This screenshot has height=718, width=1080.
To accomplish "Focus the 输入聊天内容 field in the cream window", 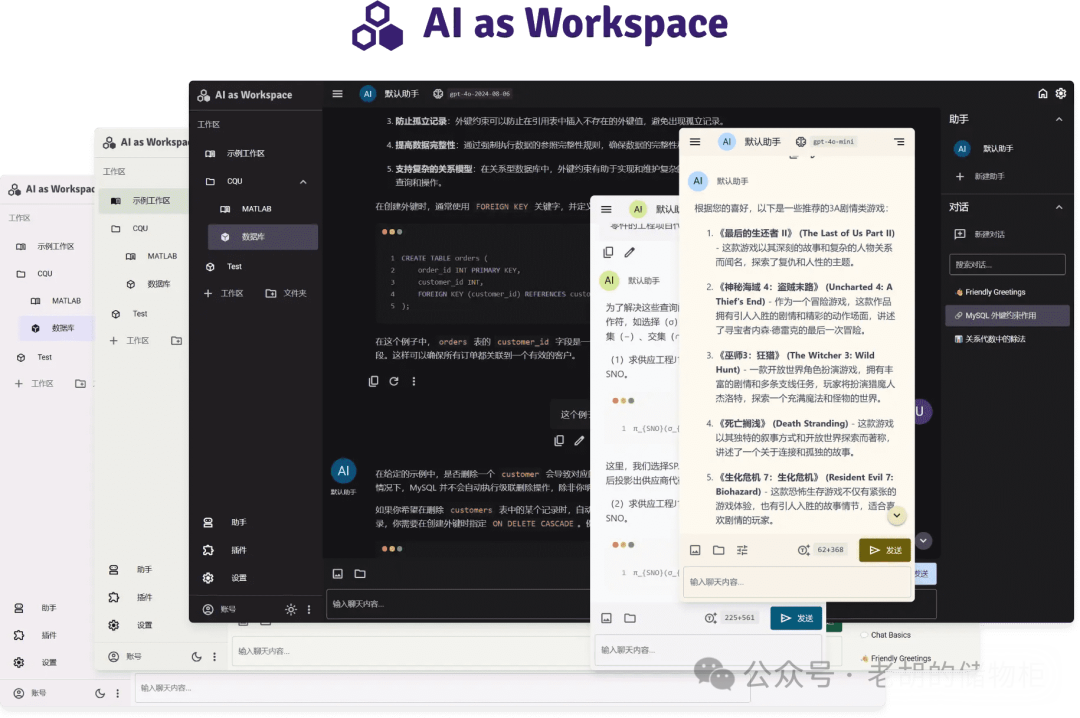I will (797, 582).
